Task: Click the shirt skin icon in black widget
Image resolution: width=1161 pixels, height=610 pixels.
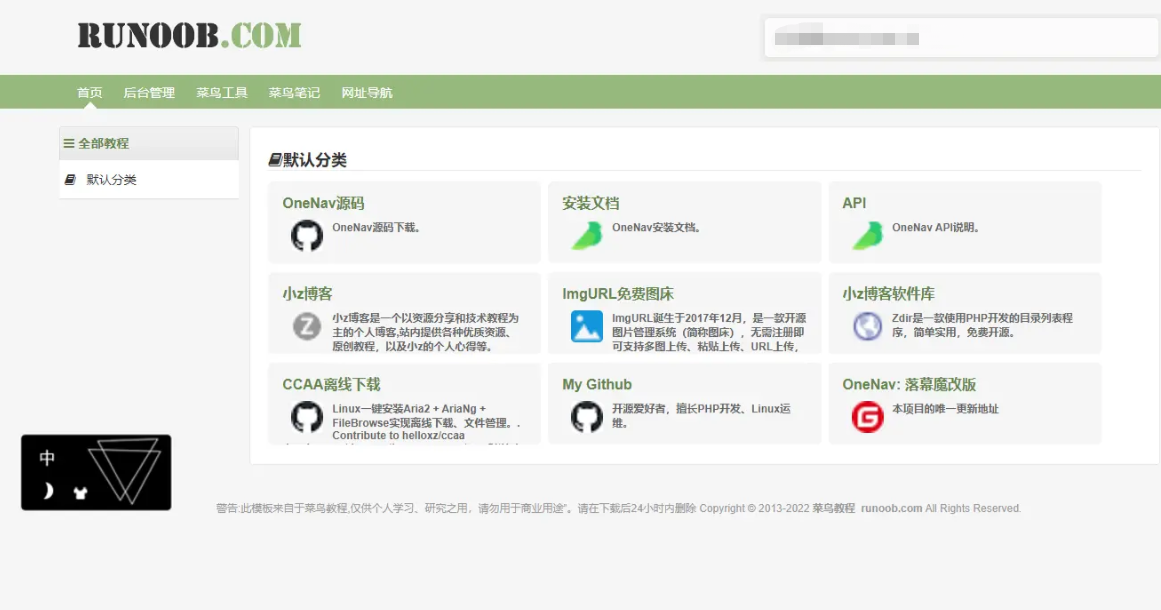Action: pos(81,493)
